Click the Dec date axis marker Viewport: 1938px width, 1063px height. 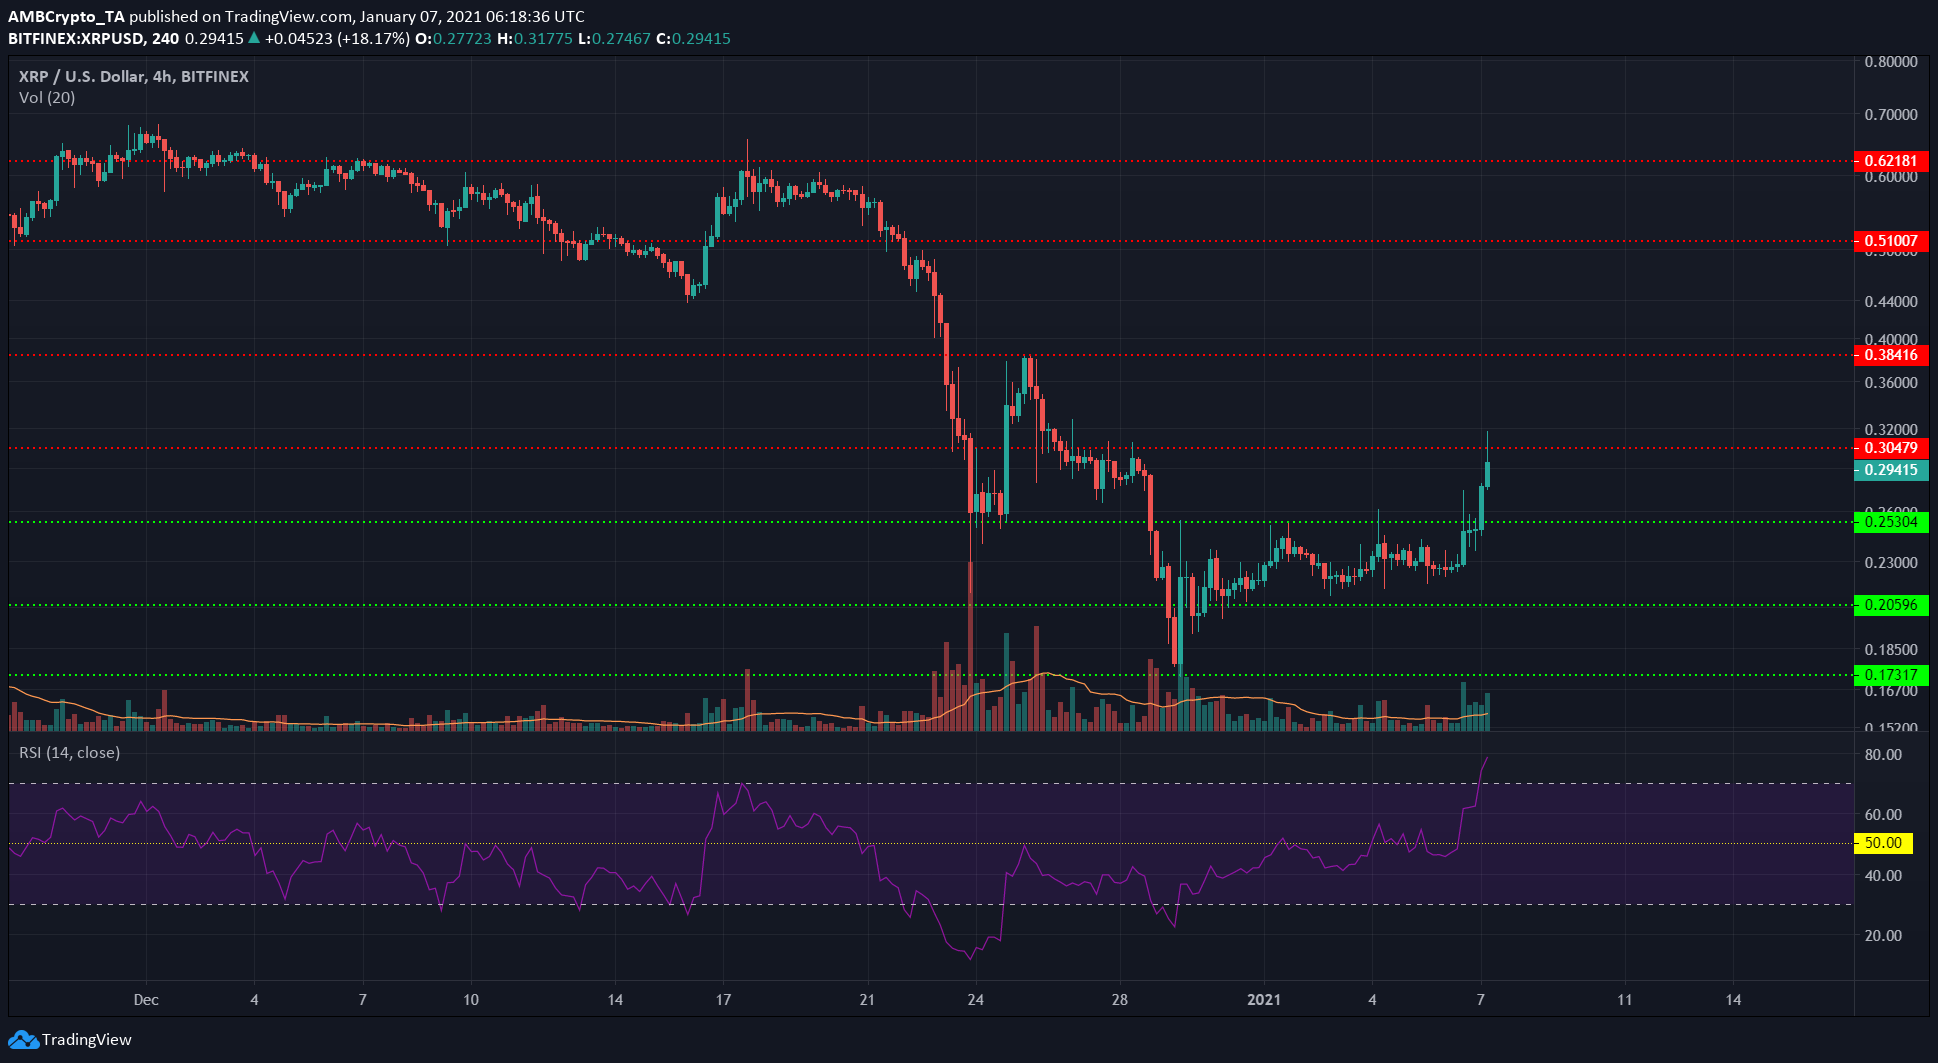point(146,999)
